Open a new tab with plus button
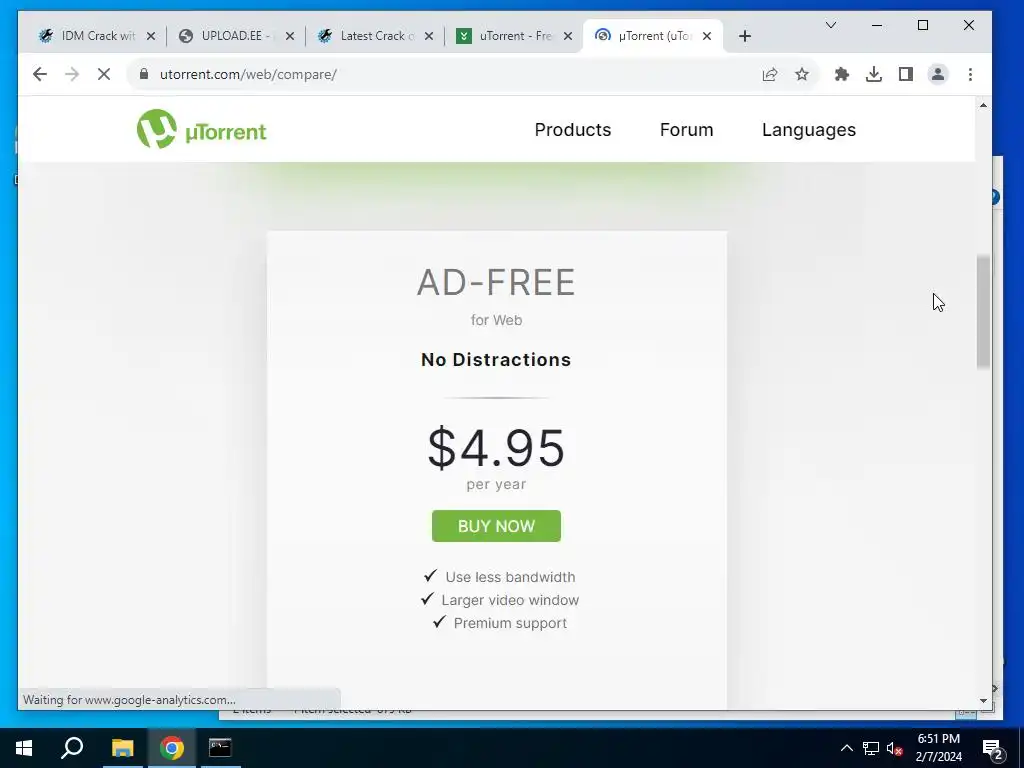1024x768 pixels. coord(745,36)
